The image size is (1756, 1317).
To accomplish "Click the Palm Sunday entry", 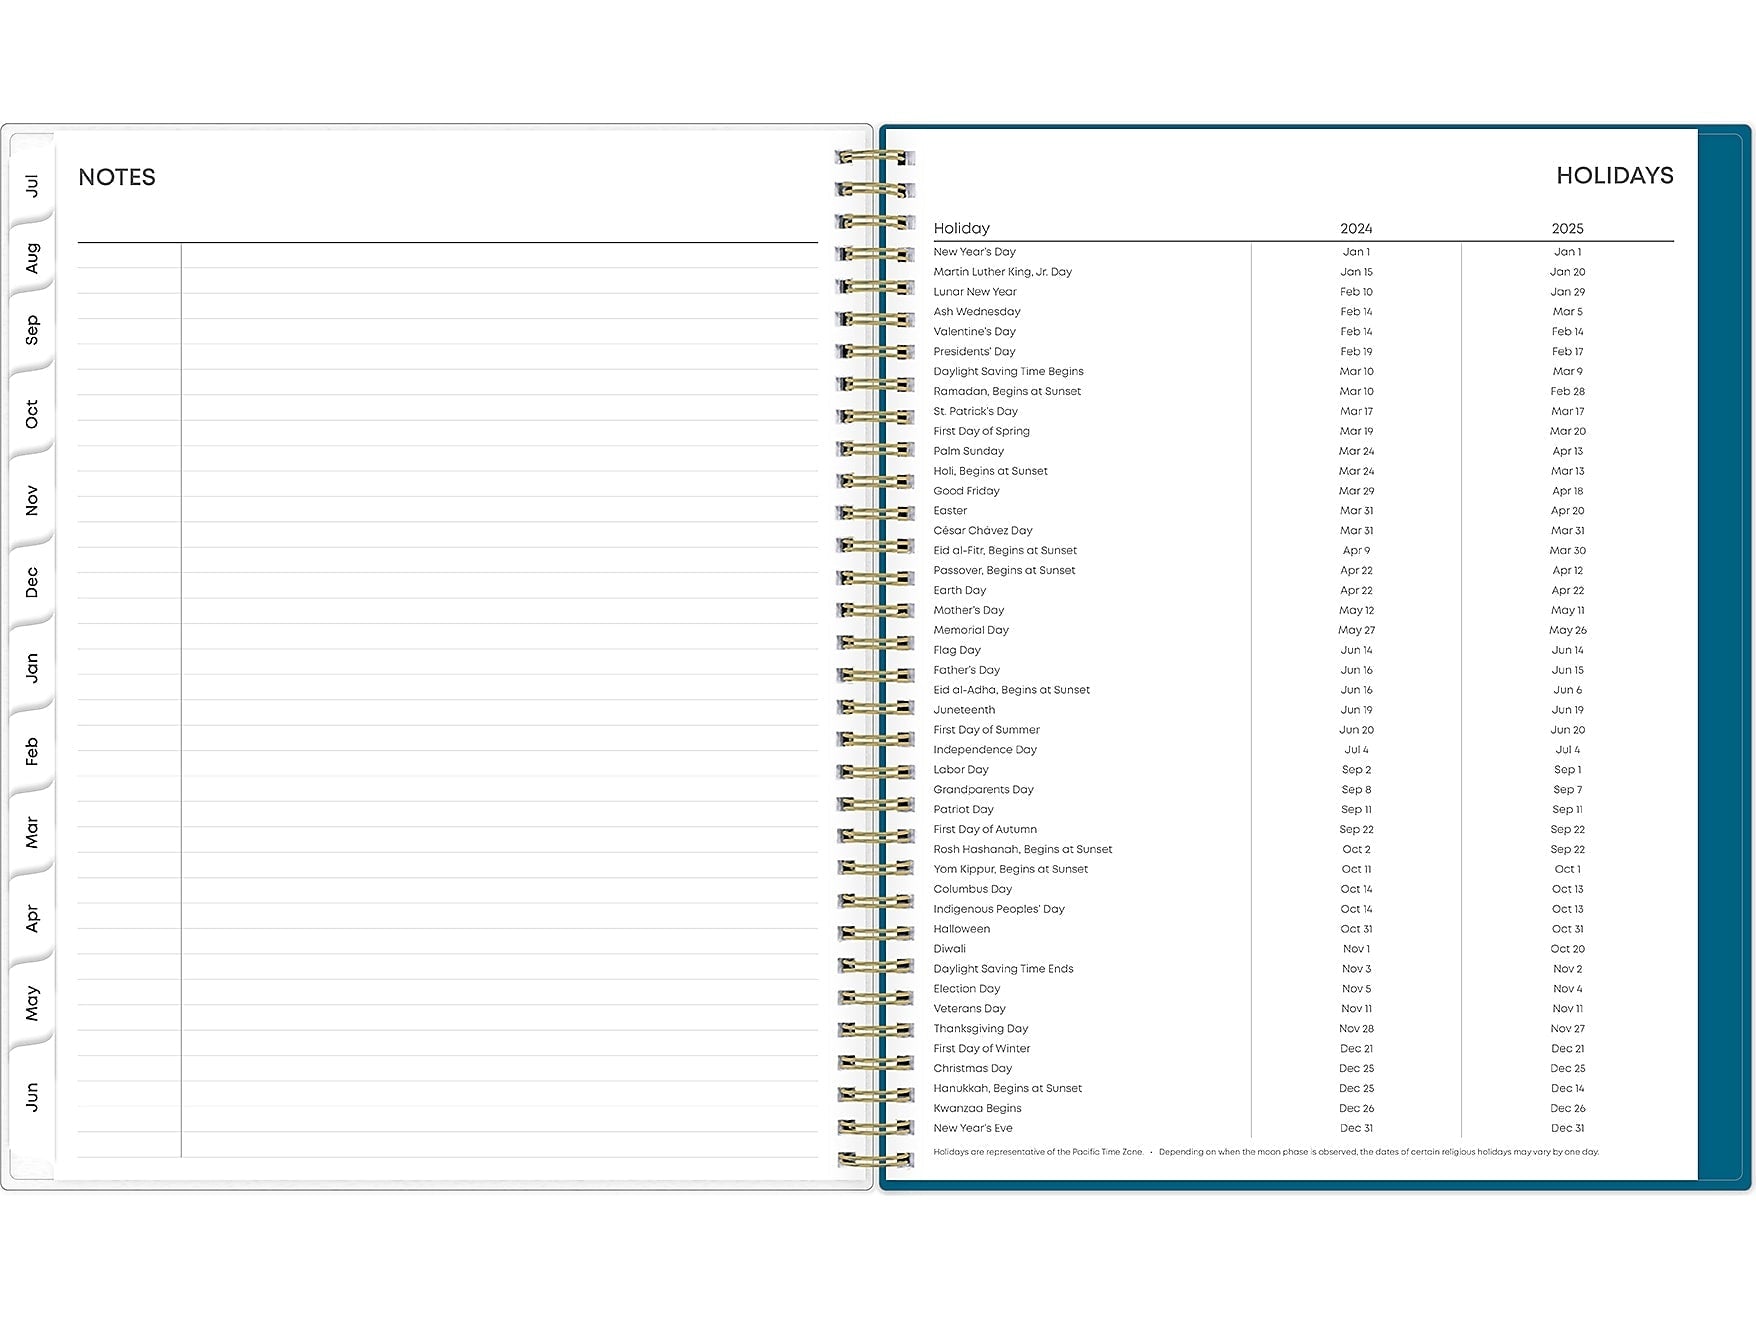I will pyautogui.click(x=968, y=451).
